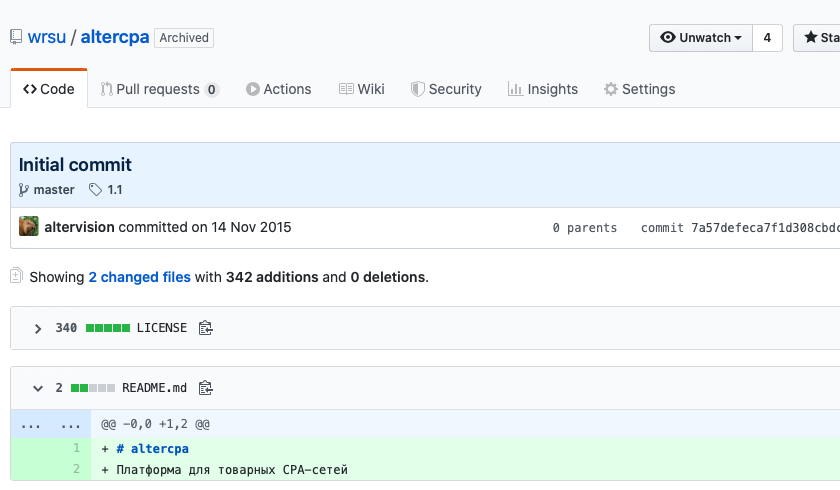Open the Wiki tab

(x=362, y=89)
